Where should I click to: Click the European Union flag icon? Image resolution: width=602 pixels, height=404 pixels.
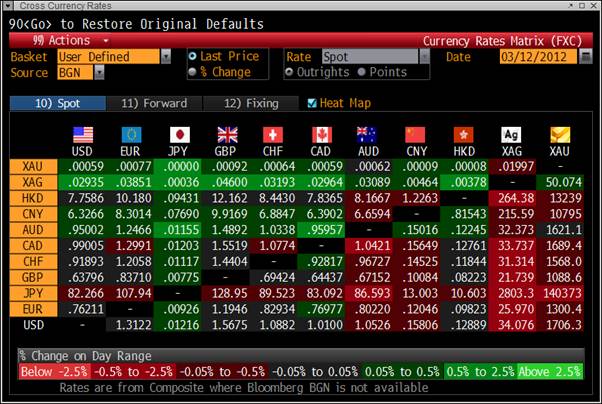(x=131, y=135)
